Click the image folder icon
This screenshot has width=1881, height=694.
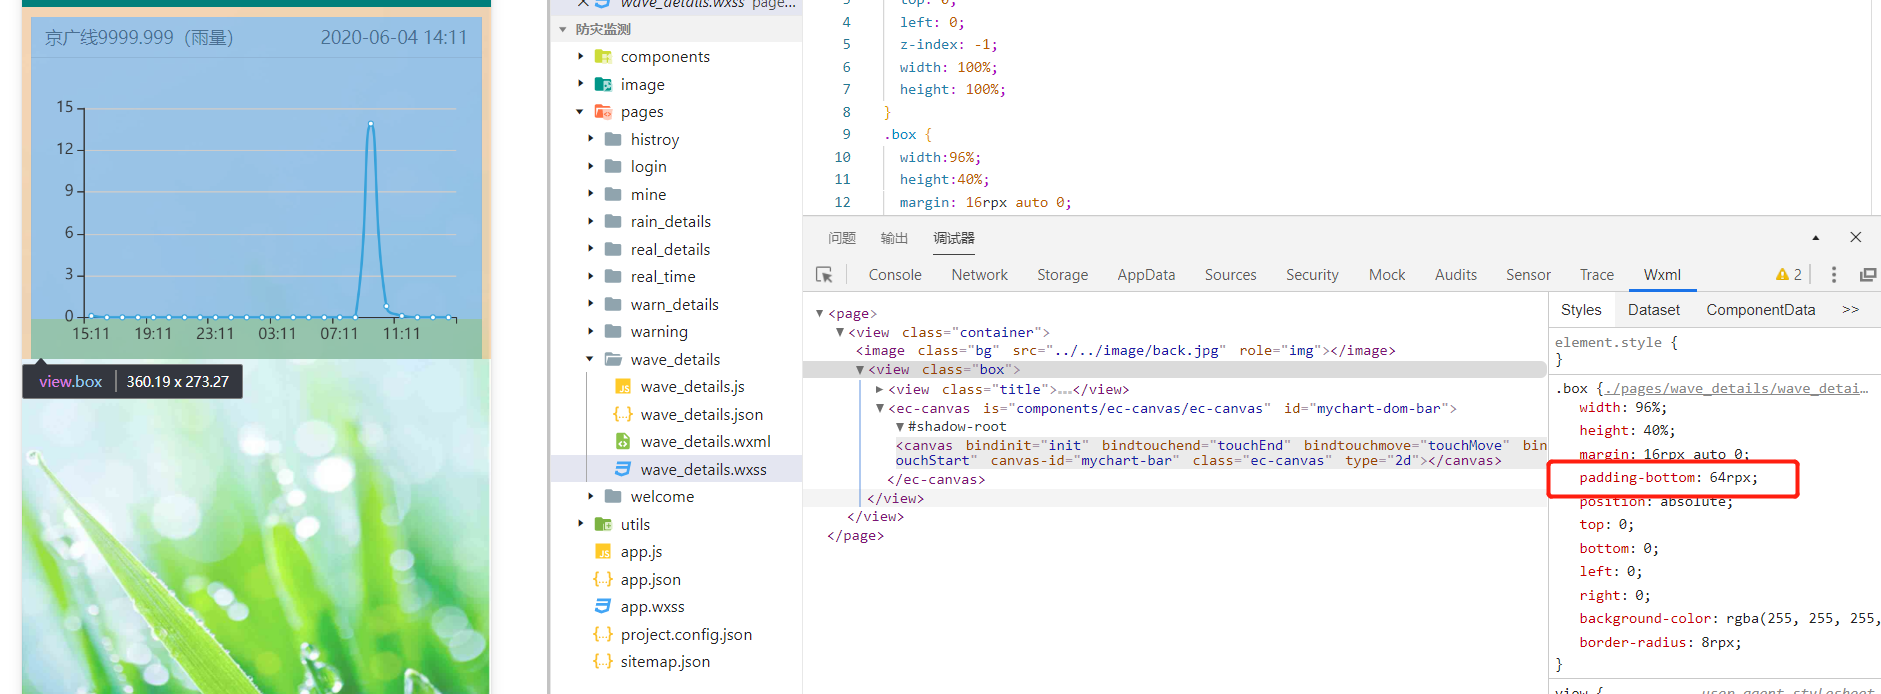point(603,85)
